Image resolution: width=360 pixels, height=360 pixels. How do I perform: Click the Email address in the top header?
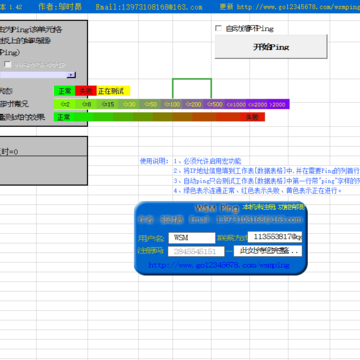point(149,7)
